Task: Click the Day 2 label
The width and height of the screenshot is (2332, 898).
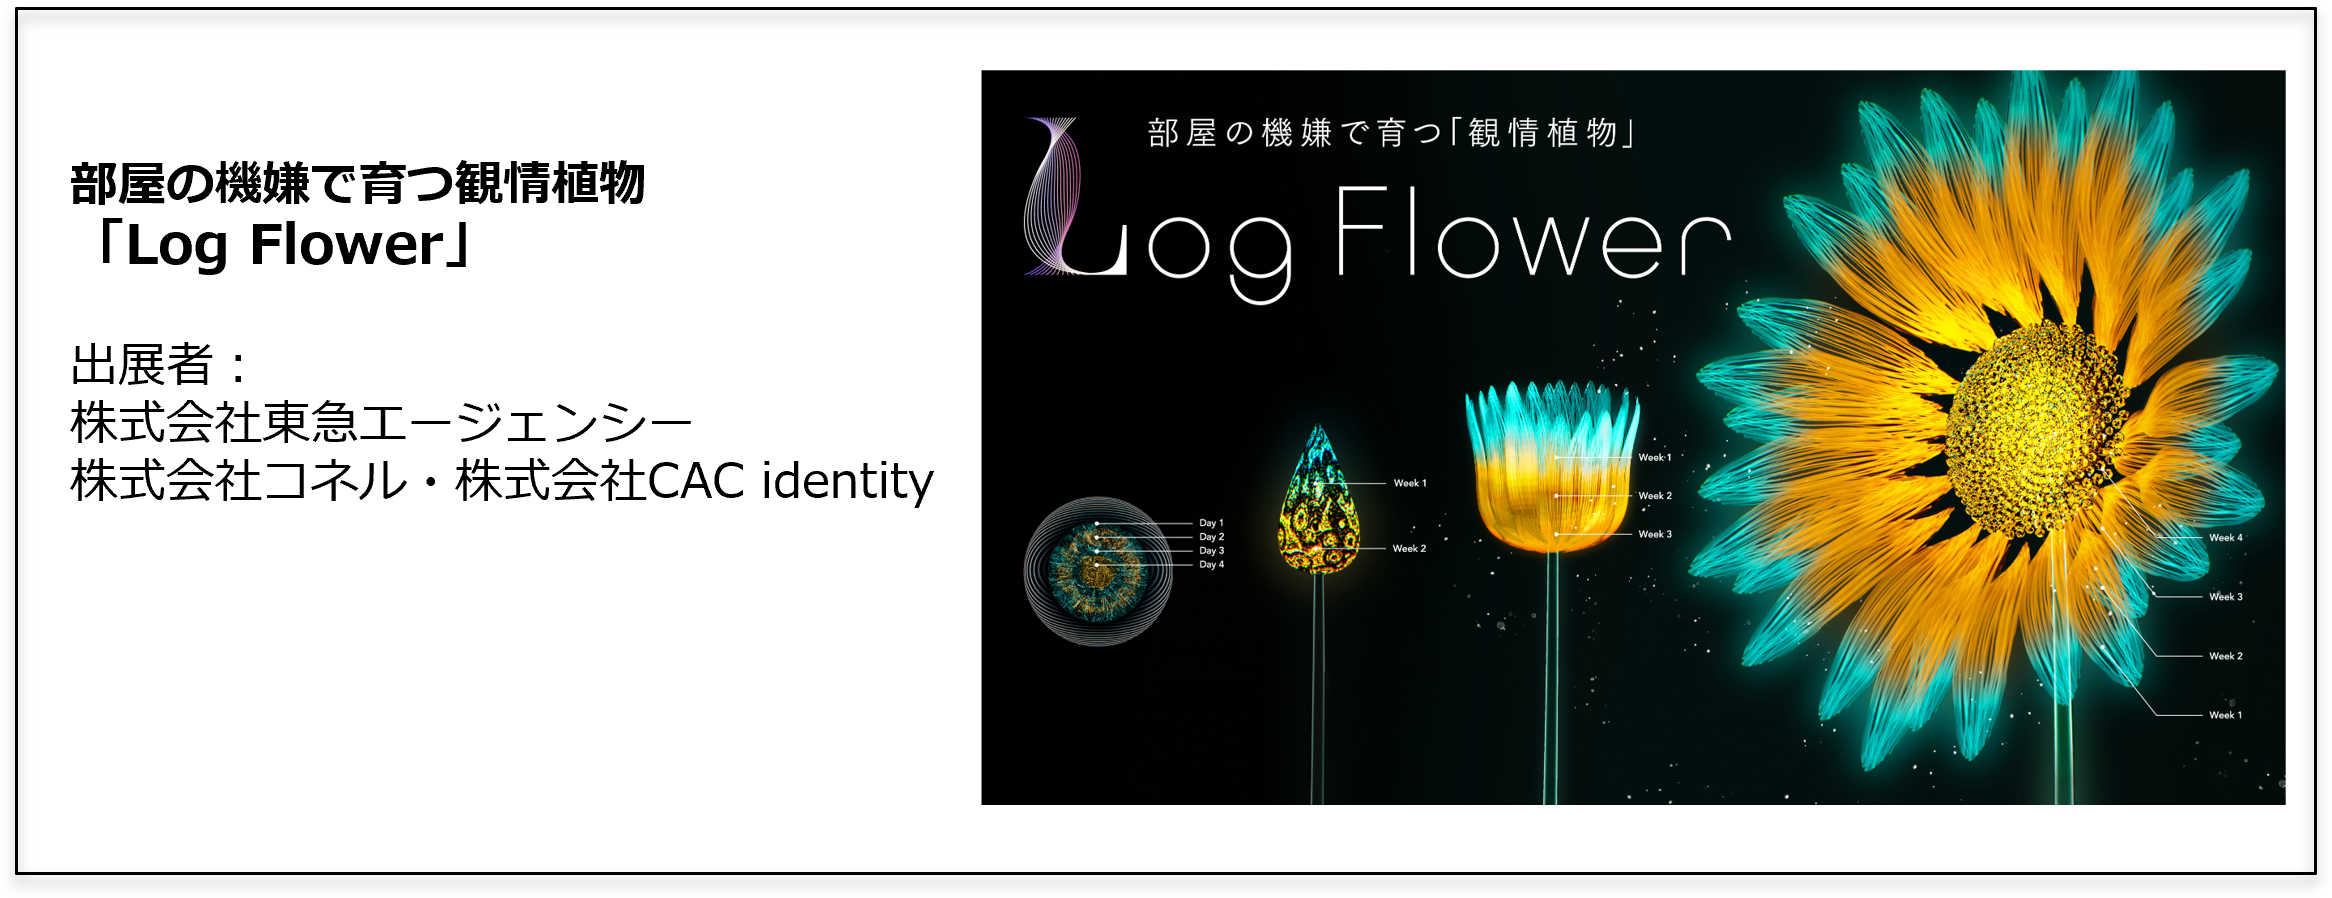Action: click(1211, 537)
